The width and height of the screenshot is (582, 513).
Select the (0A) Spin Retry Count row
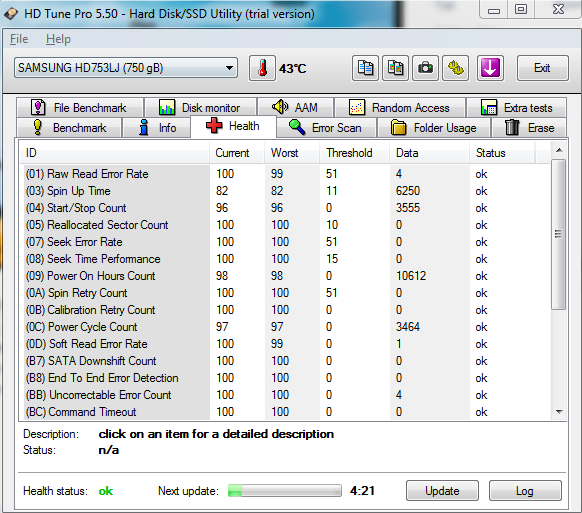click(x=286, y=293)
